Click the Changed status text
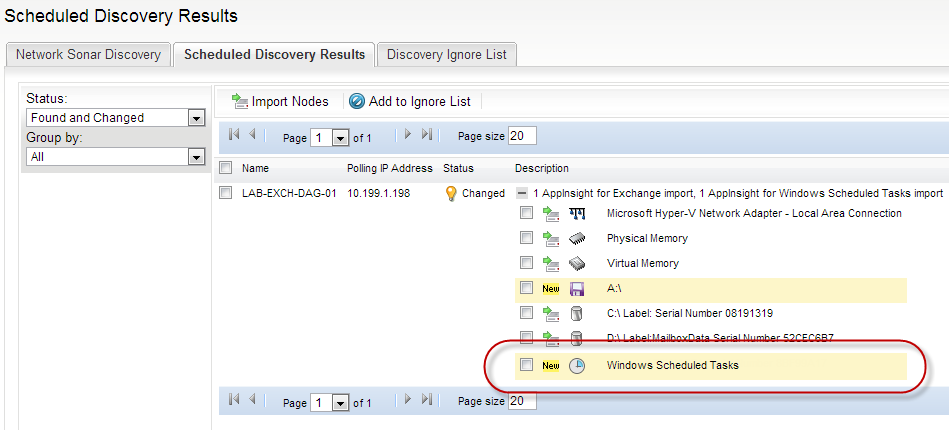The width and height of the screenshot is (949, 430). [483, 194]
